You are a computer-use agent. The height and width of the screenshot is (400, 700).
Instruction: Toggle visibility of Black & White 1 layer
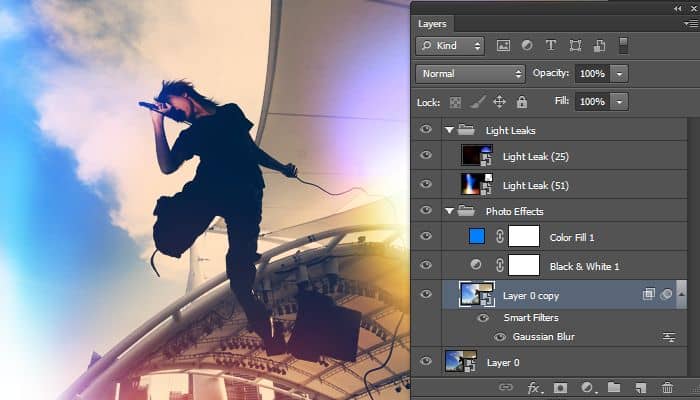tap(427, 265)
